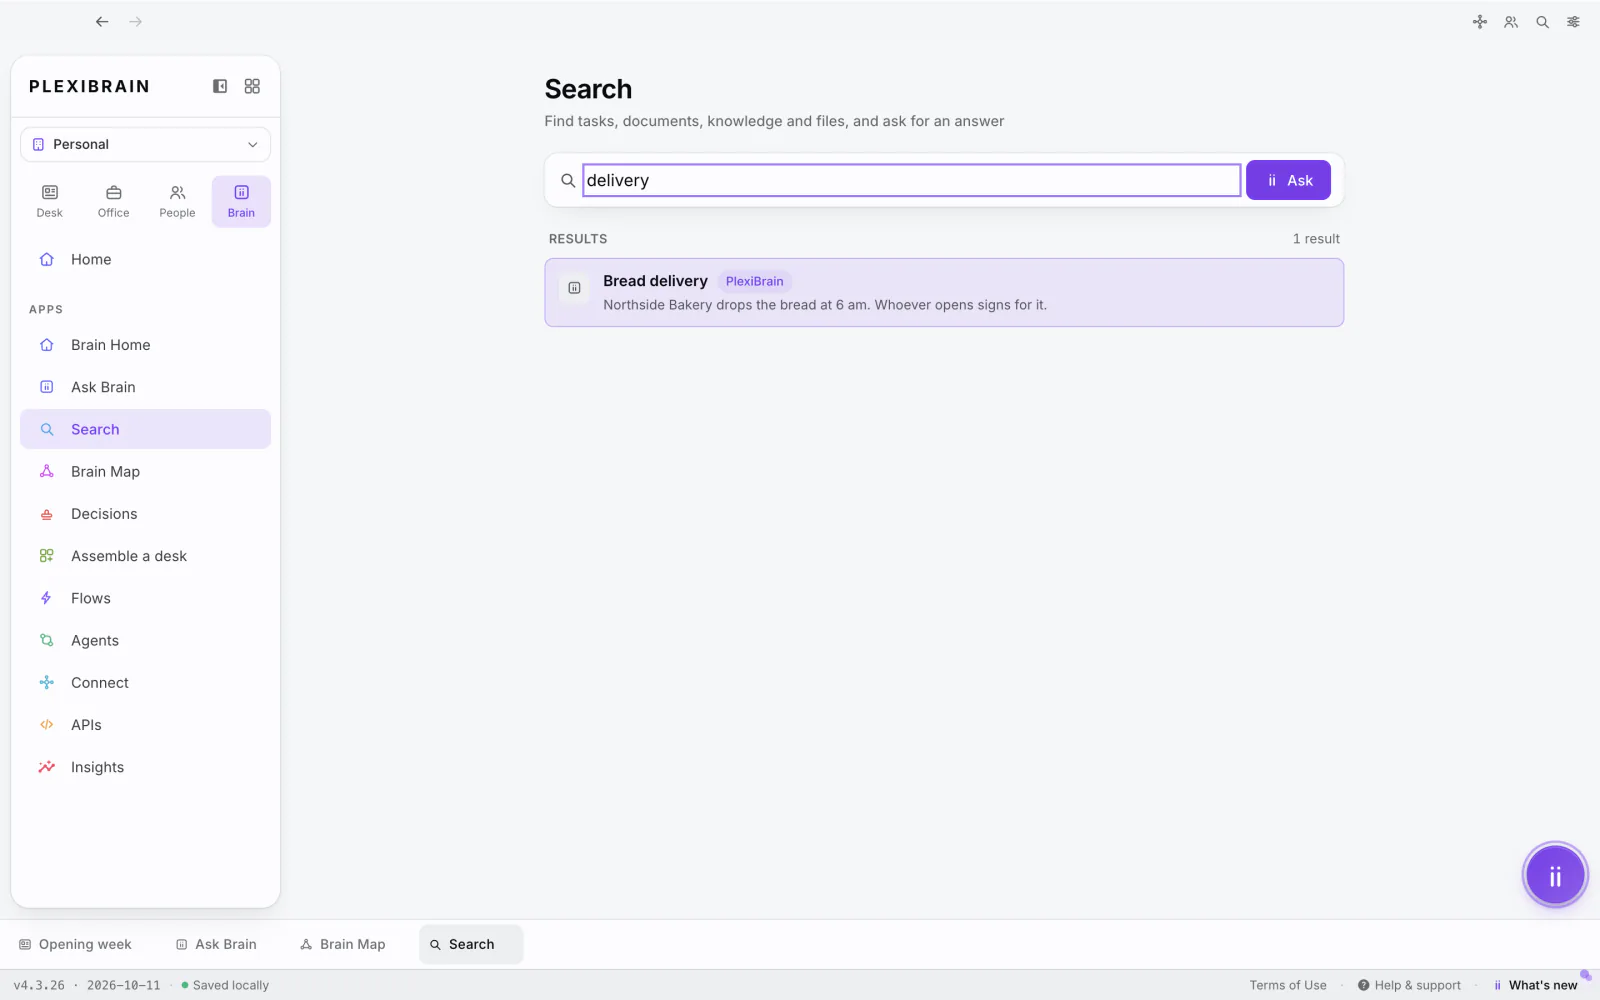Open the Flows app

coord(145,598)
